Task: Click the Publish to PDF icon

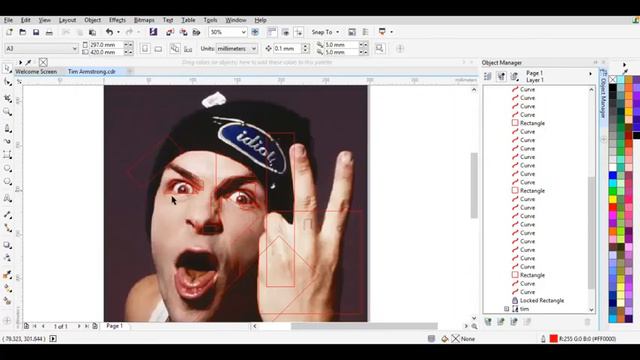Action: click(x=196, y=32)
